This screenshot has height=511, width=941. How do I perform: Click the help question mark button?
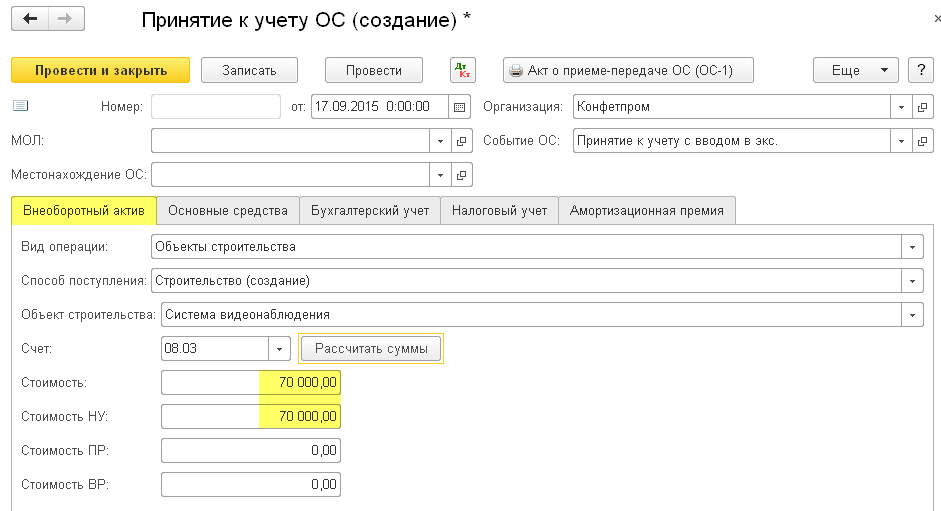pos(921,70)
